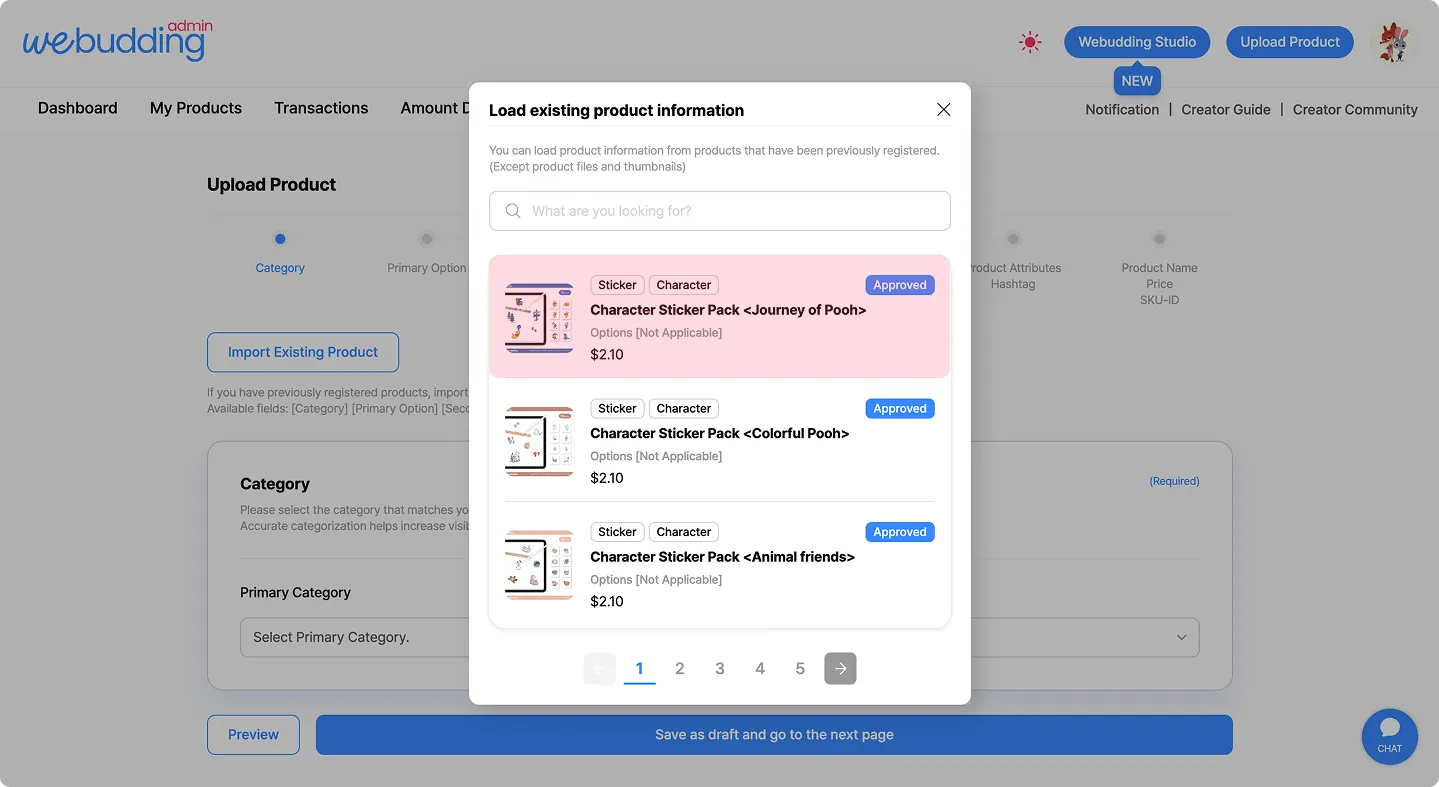1439x787 pixels.
Task: Click the search magnifier icon in the dialog
Action: (513, 211)
